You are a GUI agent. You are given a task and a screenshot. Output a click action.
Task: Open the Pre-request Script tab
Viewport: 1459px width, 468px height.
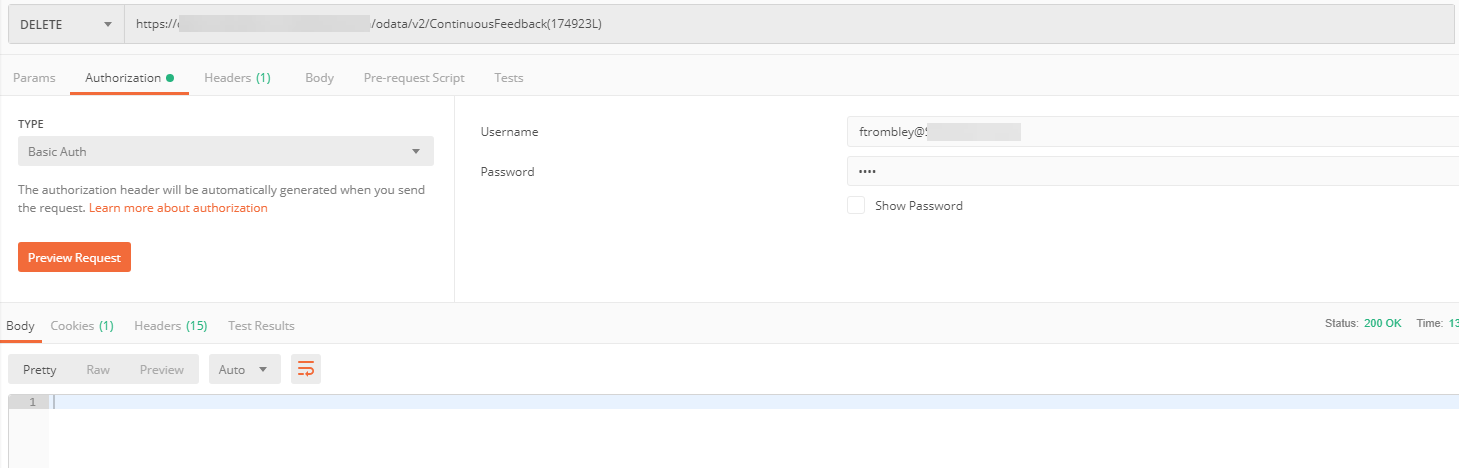point(414,77)
